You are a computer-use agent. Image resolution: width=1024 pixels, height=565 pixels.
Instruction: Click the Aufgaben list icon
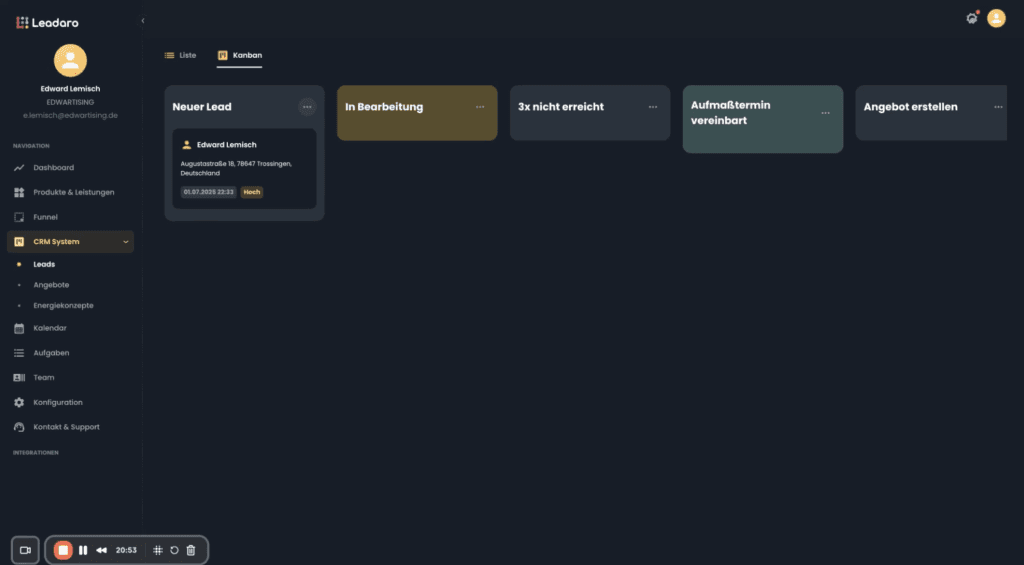pos(19,353)
